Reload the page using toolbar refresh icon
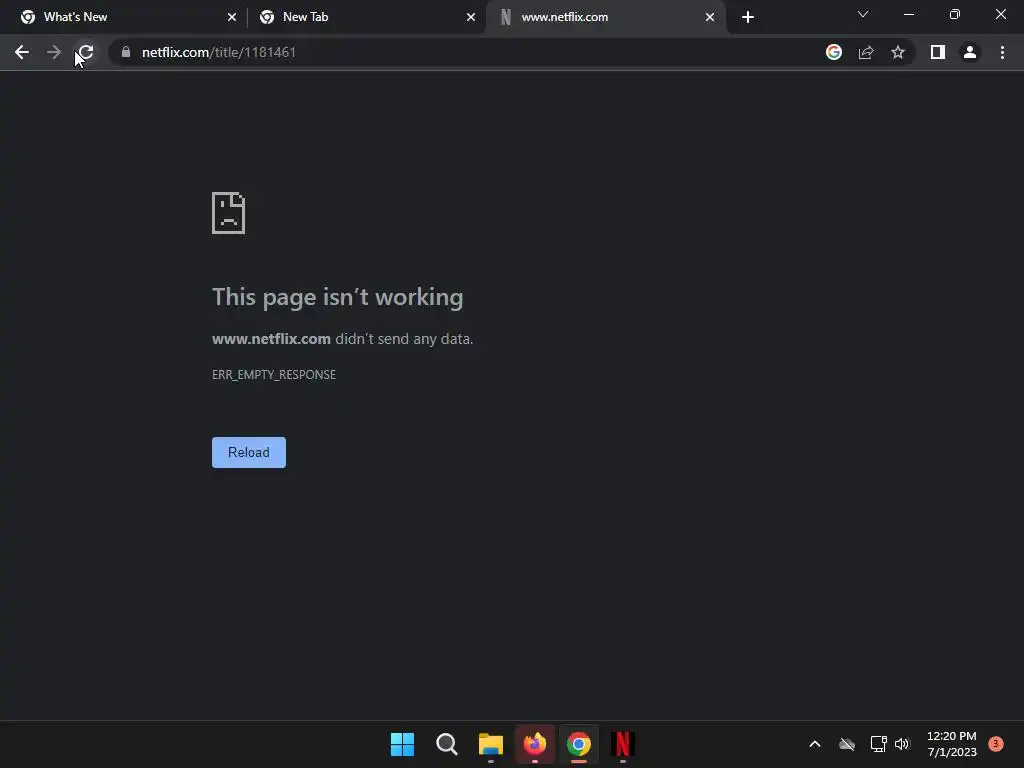The height and width of the screenshot is (768, 1024). pyautogui.click(x=86, y=52)
